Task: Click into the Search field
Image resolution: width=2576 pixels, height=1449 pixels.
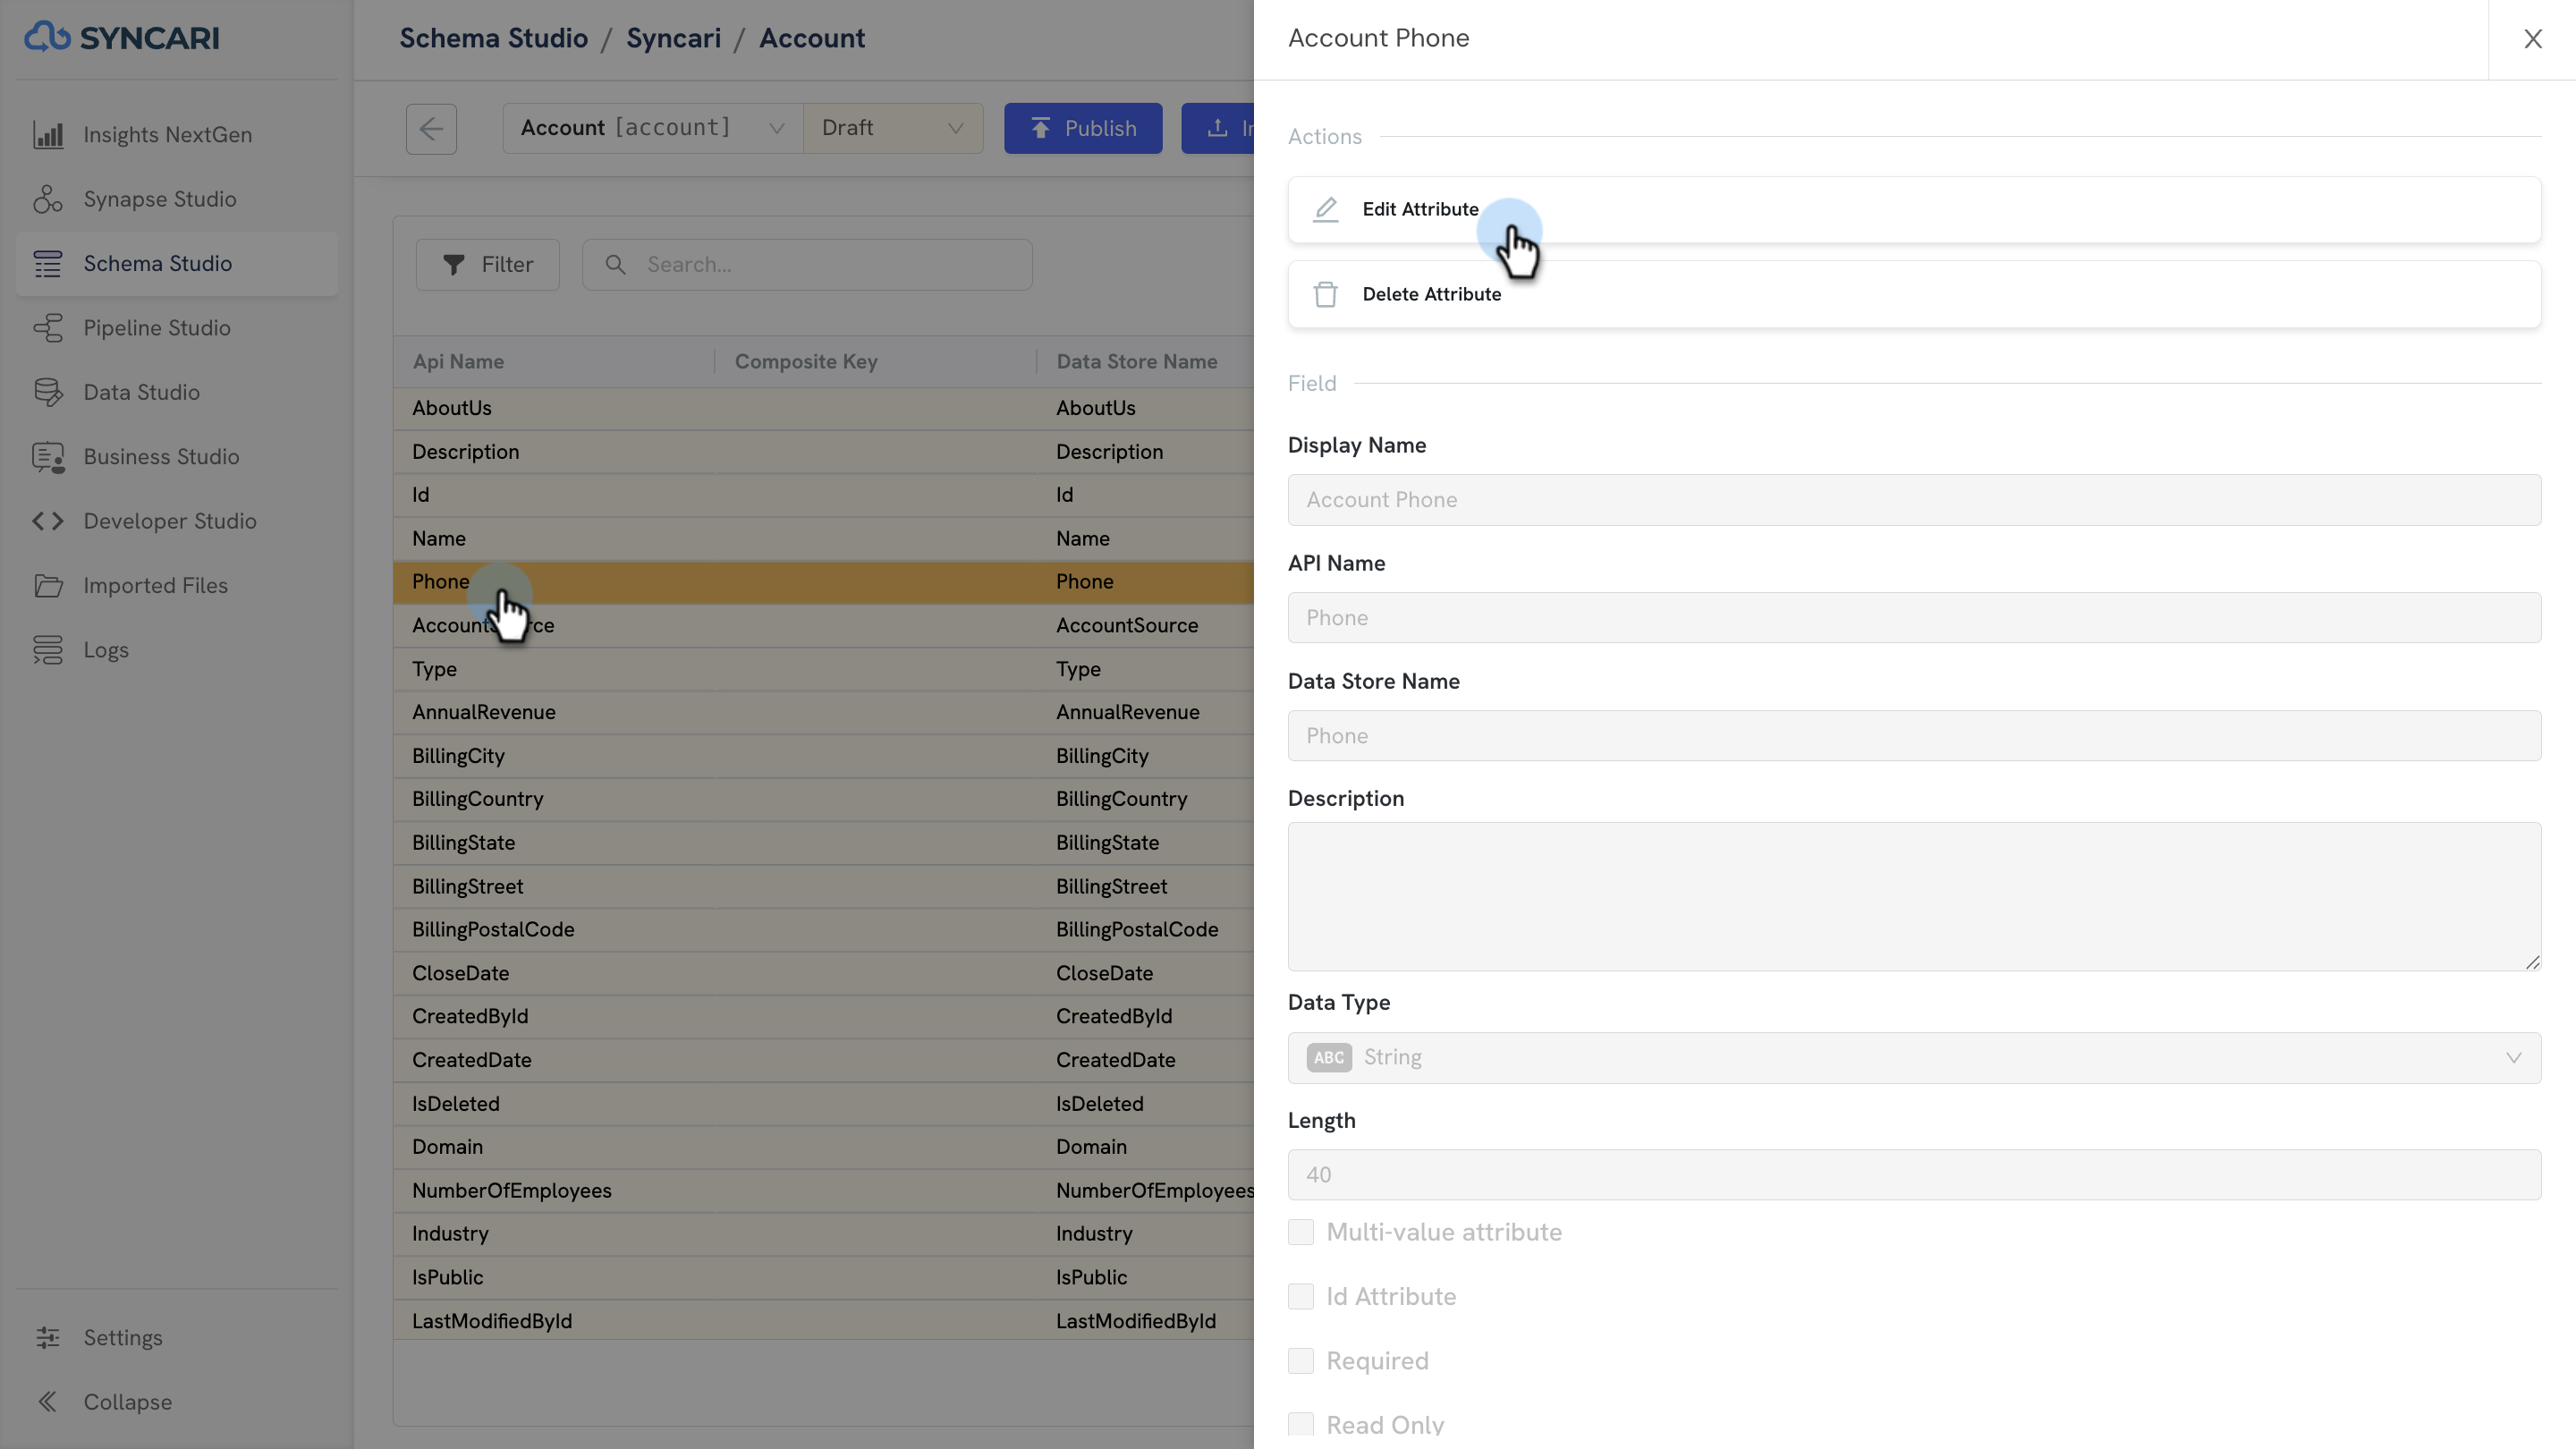Action: [x=807, y=265]
